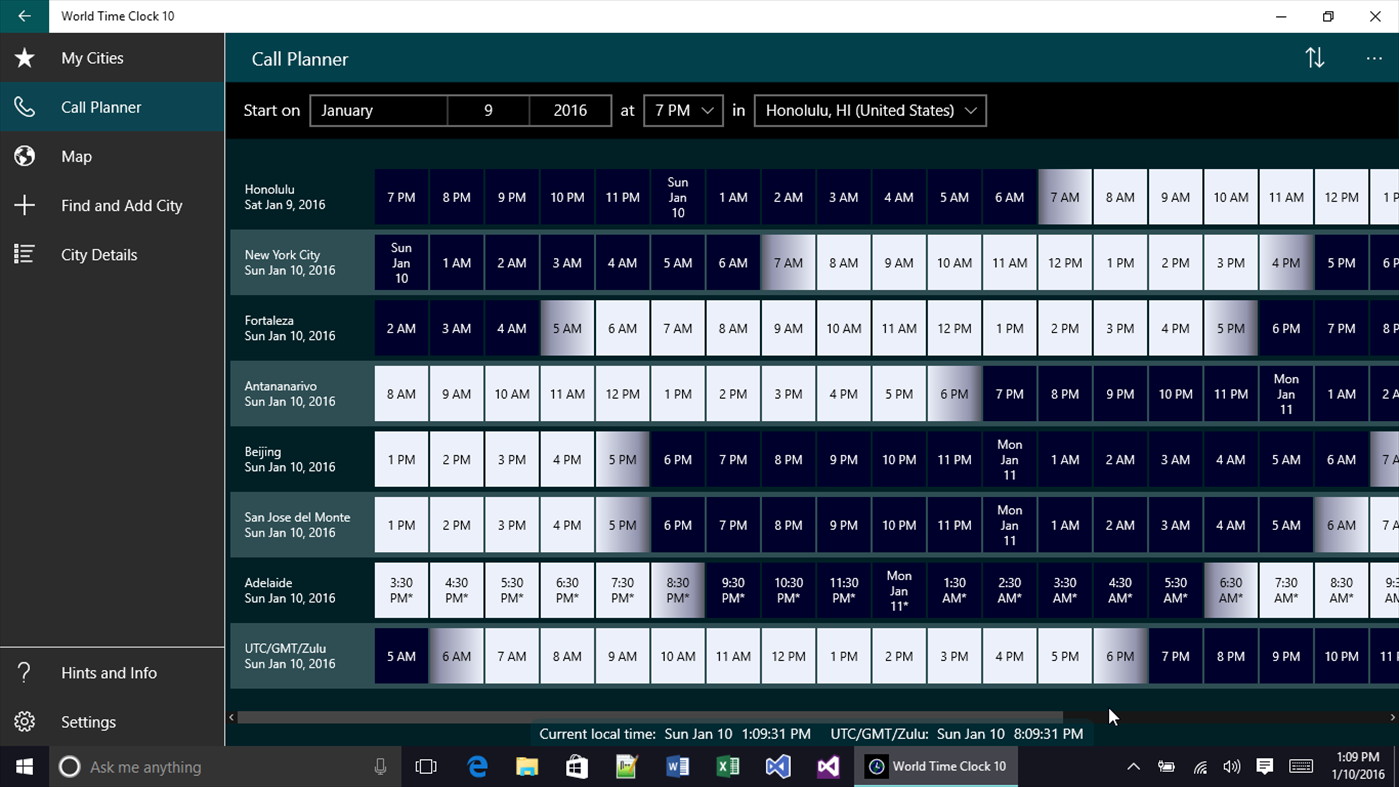Open Excel from the taskbar

coord(728,767)
